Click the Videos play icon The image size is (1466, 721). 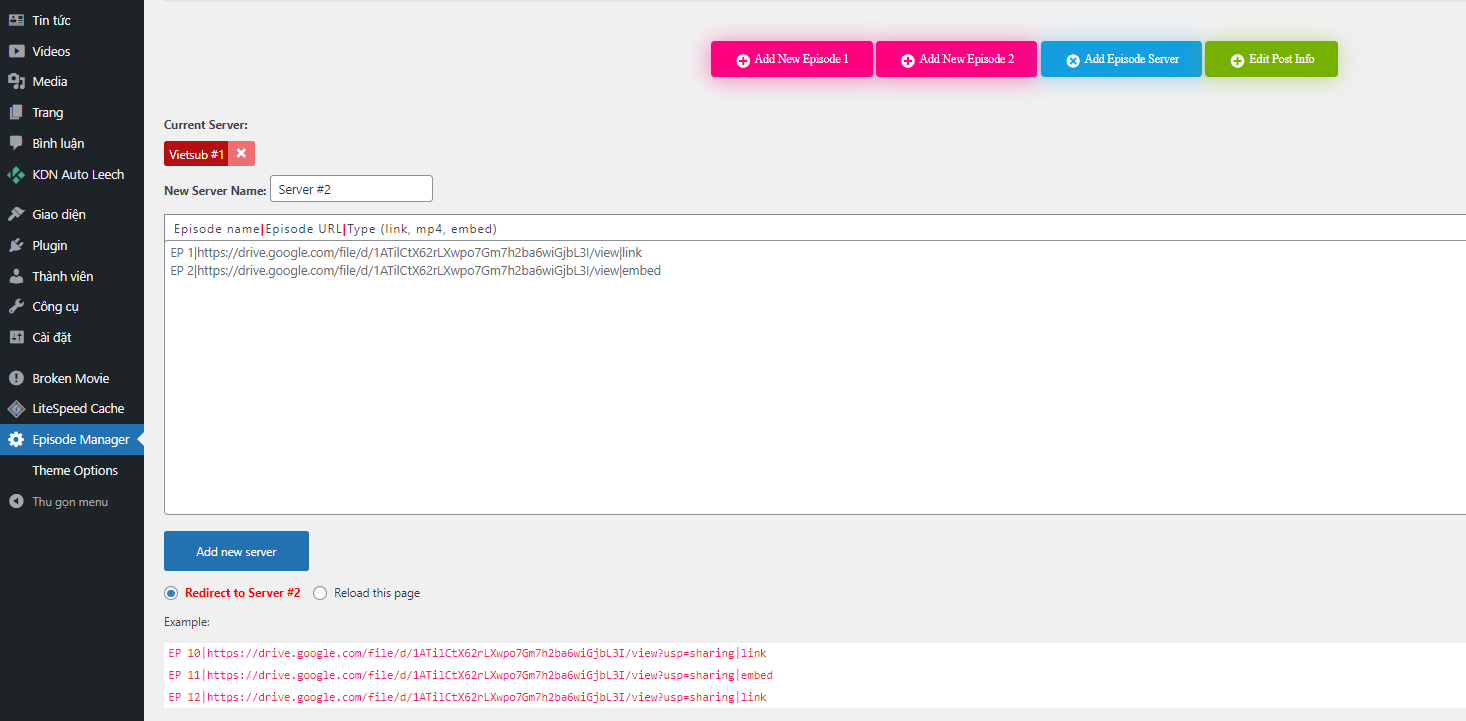16,51
